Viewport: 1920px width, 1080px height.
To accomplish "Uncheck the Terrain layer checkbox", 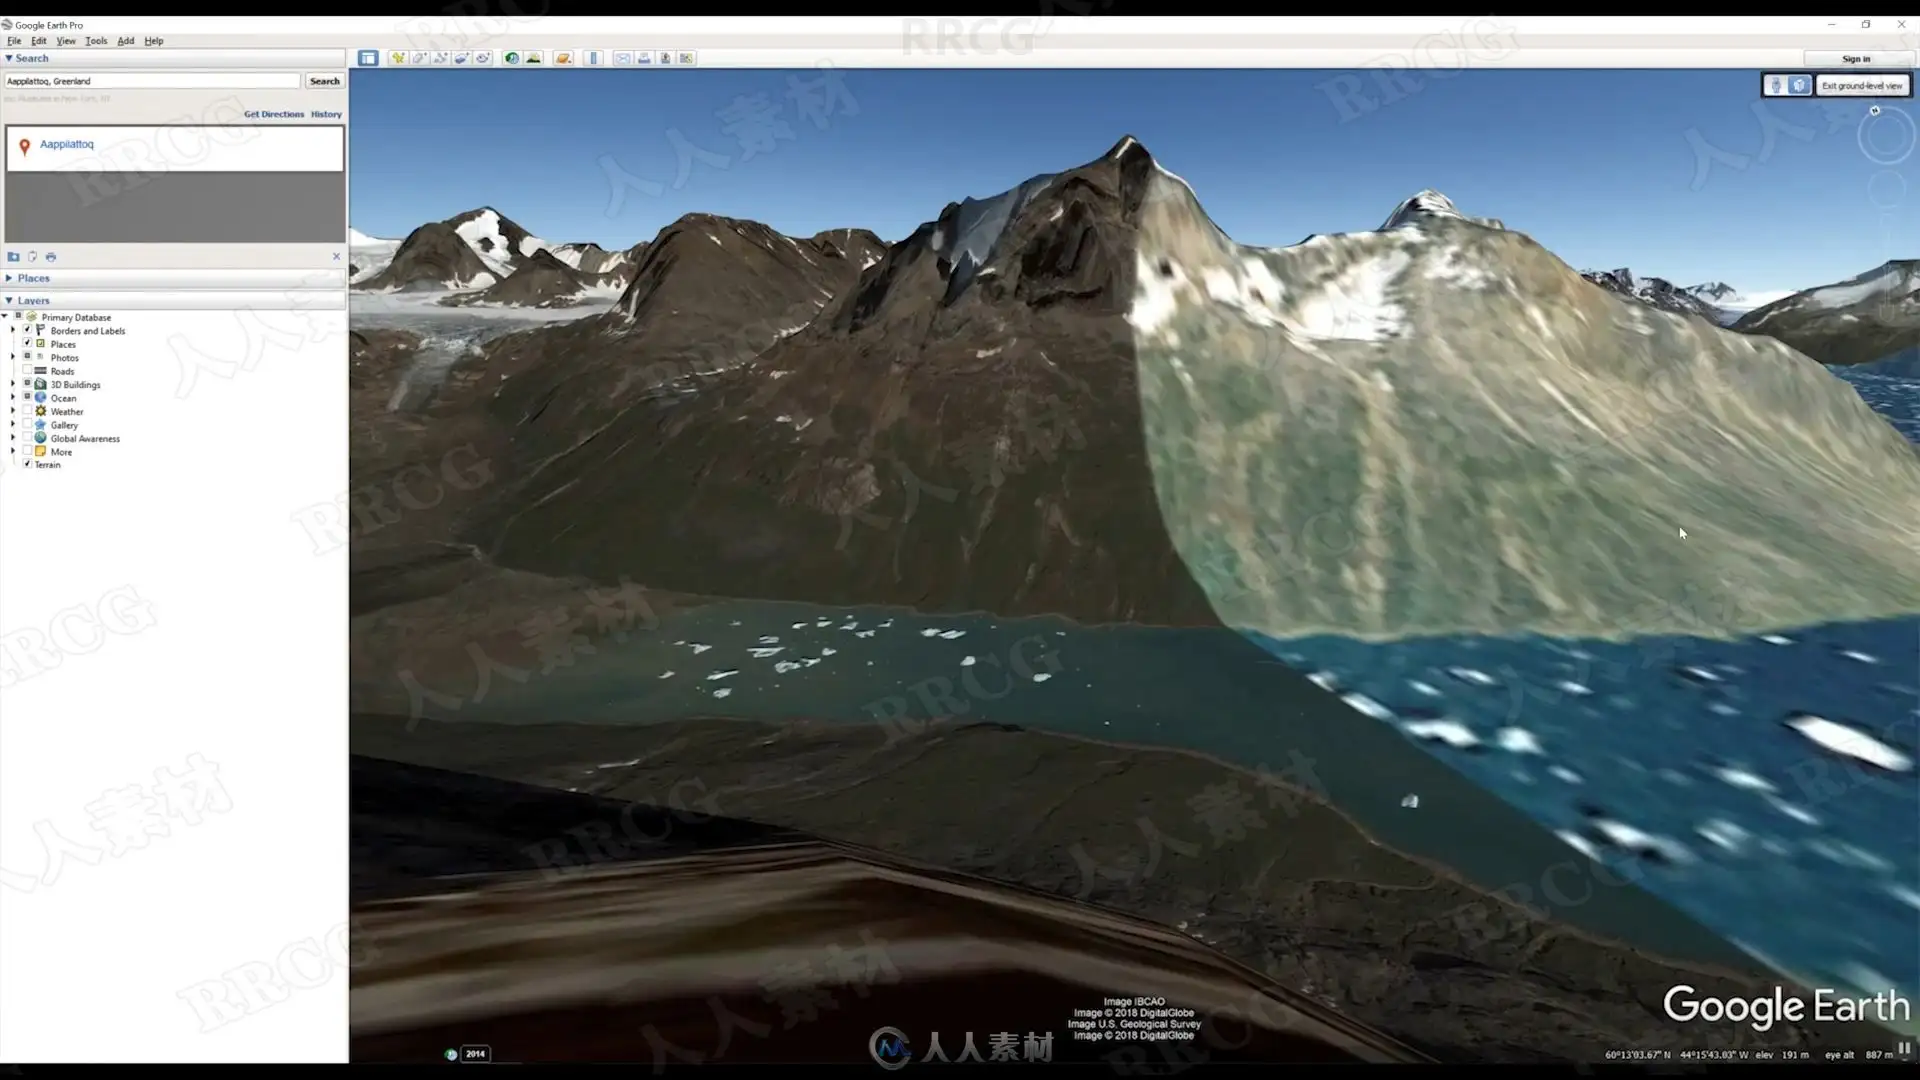I will pyautogui.click(x=28, y=464).
